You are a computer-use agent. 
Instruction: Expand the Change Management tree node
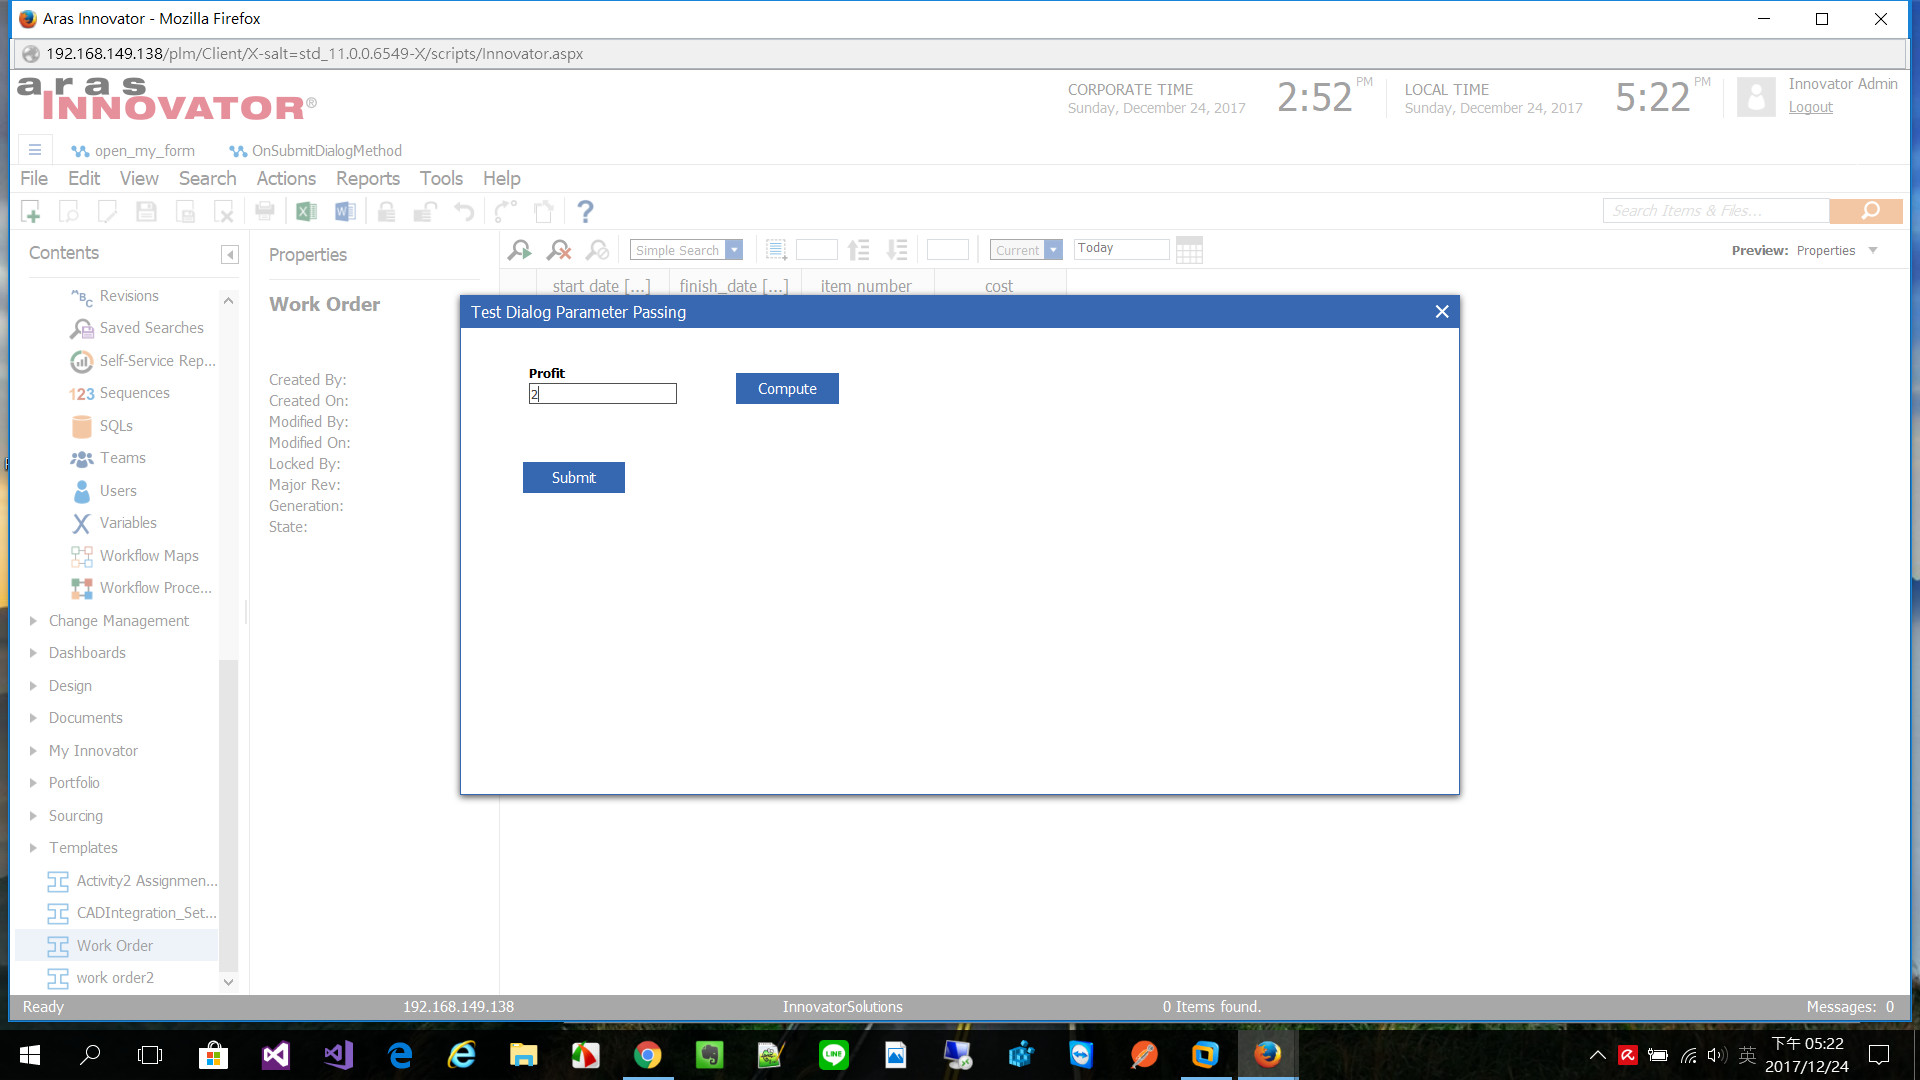click(x=33, y=621)
